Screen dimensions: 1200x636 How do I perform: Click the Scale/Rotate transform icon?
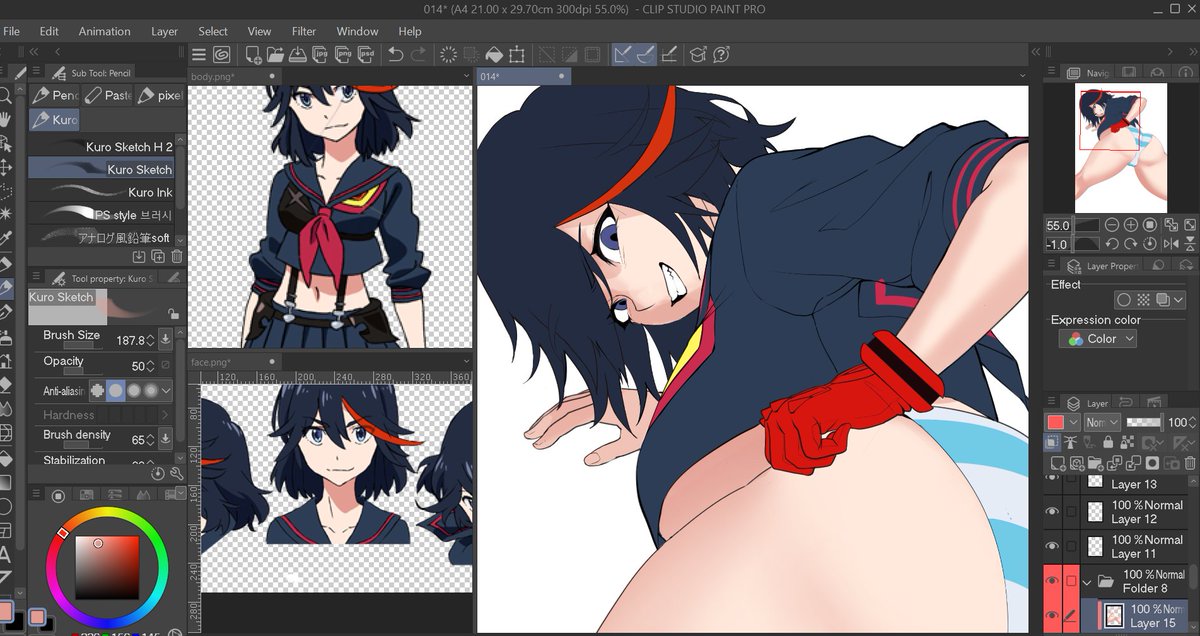(x=517, y=54)
